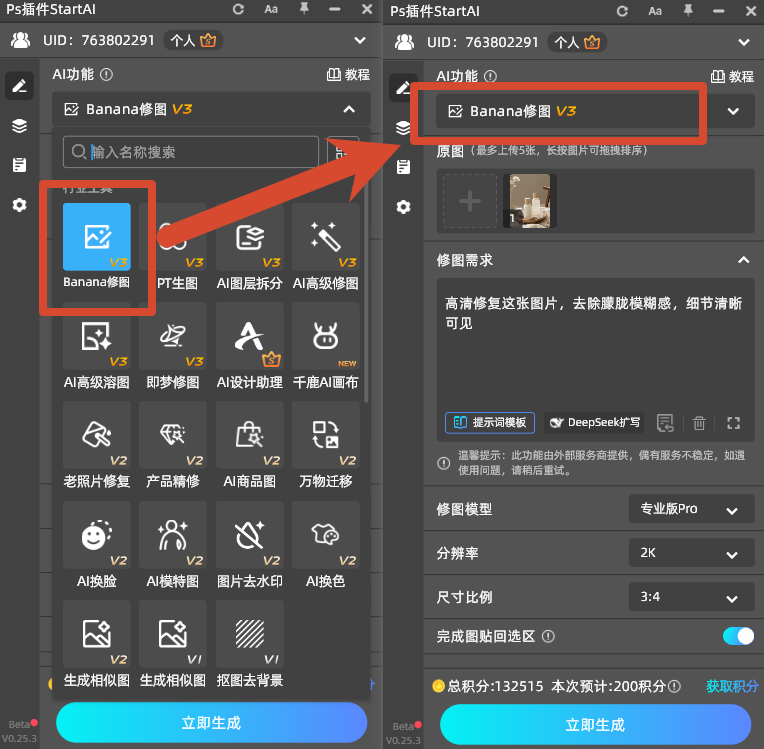Expand the prompt box to fullscreen
764x749 pixels.
tap(733, 423)
